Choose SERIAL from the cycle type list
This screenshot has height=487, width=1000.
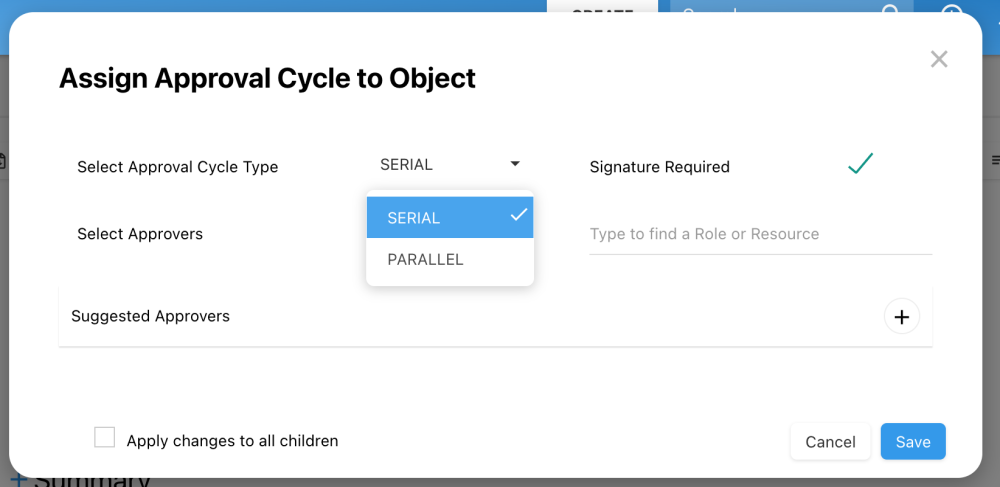[414, 218]
